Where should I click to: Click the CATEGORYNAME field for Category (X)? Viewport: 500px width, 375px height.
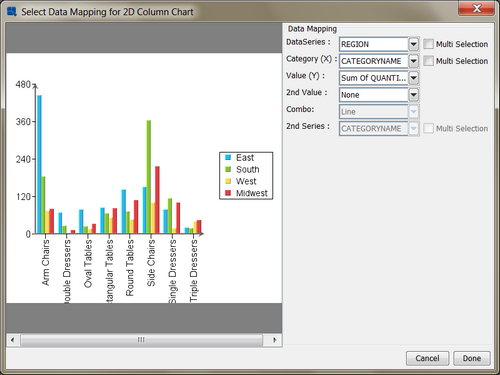point(374,61)
